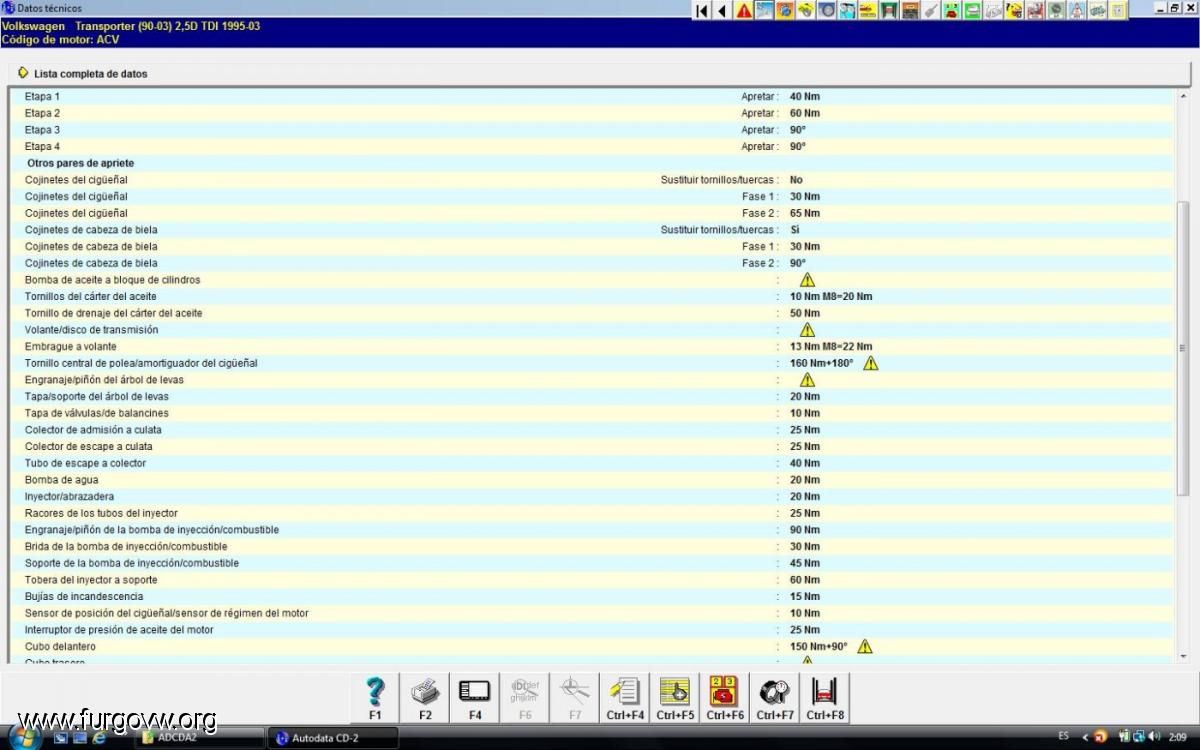The height and width of the screenshot is (750, 1200).
Task: Open the red warning triangle toolbar icon
Action: [743, 10]
